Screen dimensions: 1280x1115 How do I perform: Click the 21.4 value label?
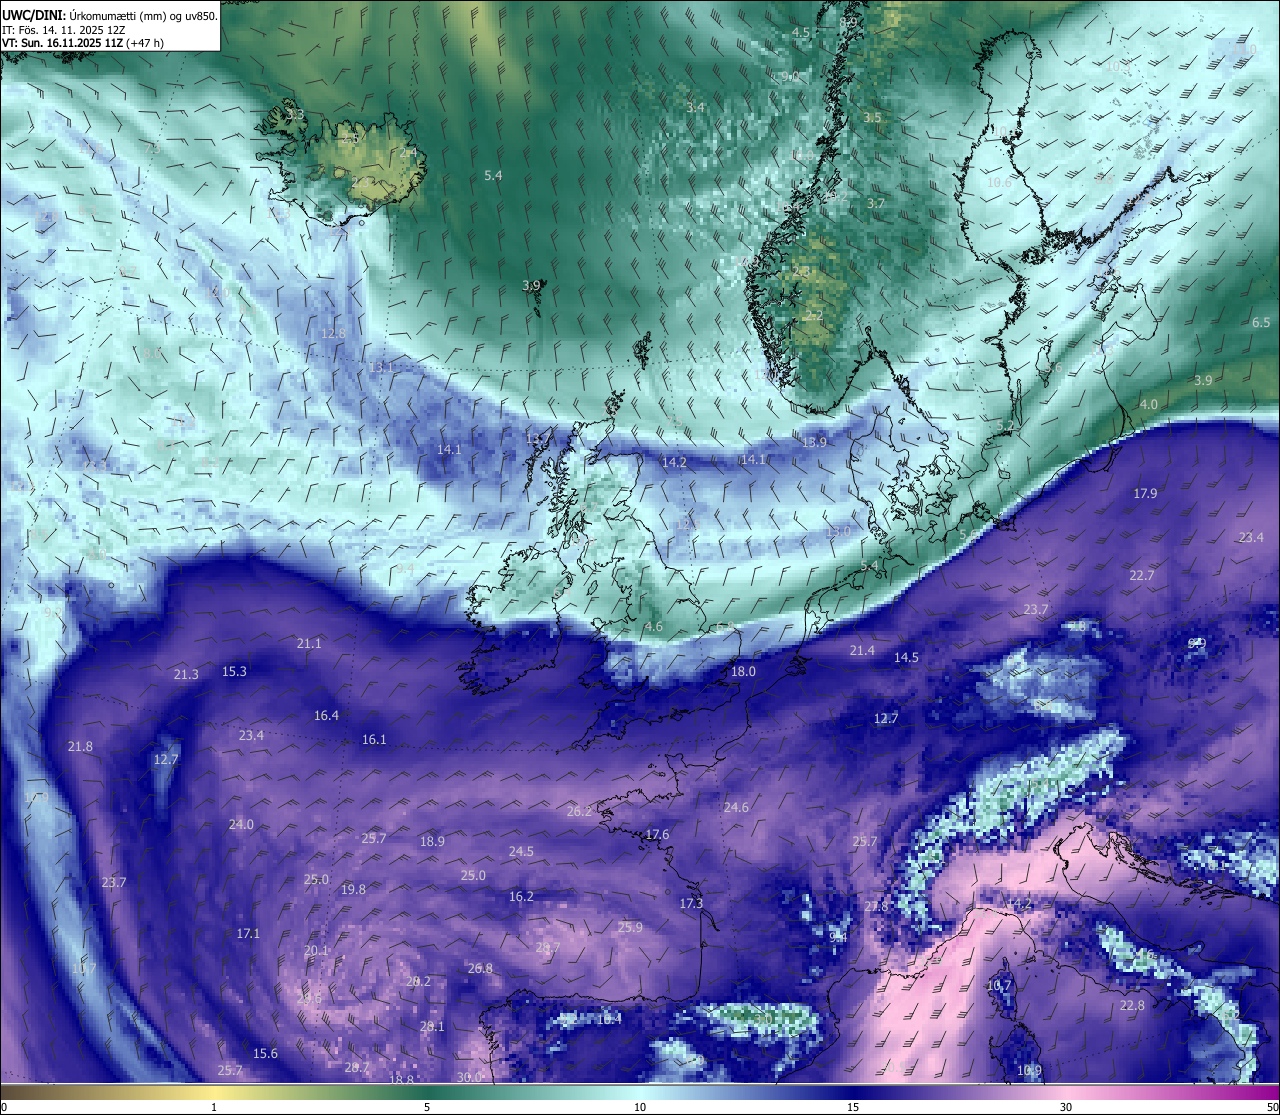[x=862, y=650]
